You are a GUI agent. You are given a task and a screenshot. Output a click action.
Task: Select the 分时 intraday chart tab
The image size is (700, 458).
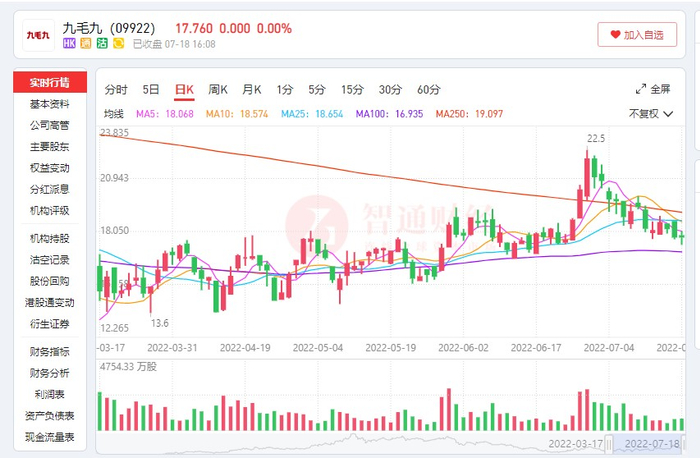tap(116, 89)
